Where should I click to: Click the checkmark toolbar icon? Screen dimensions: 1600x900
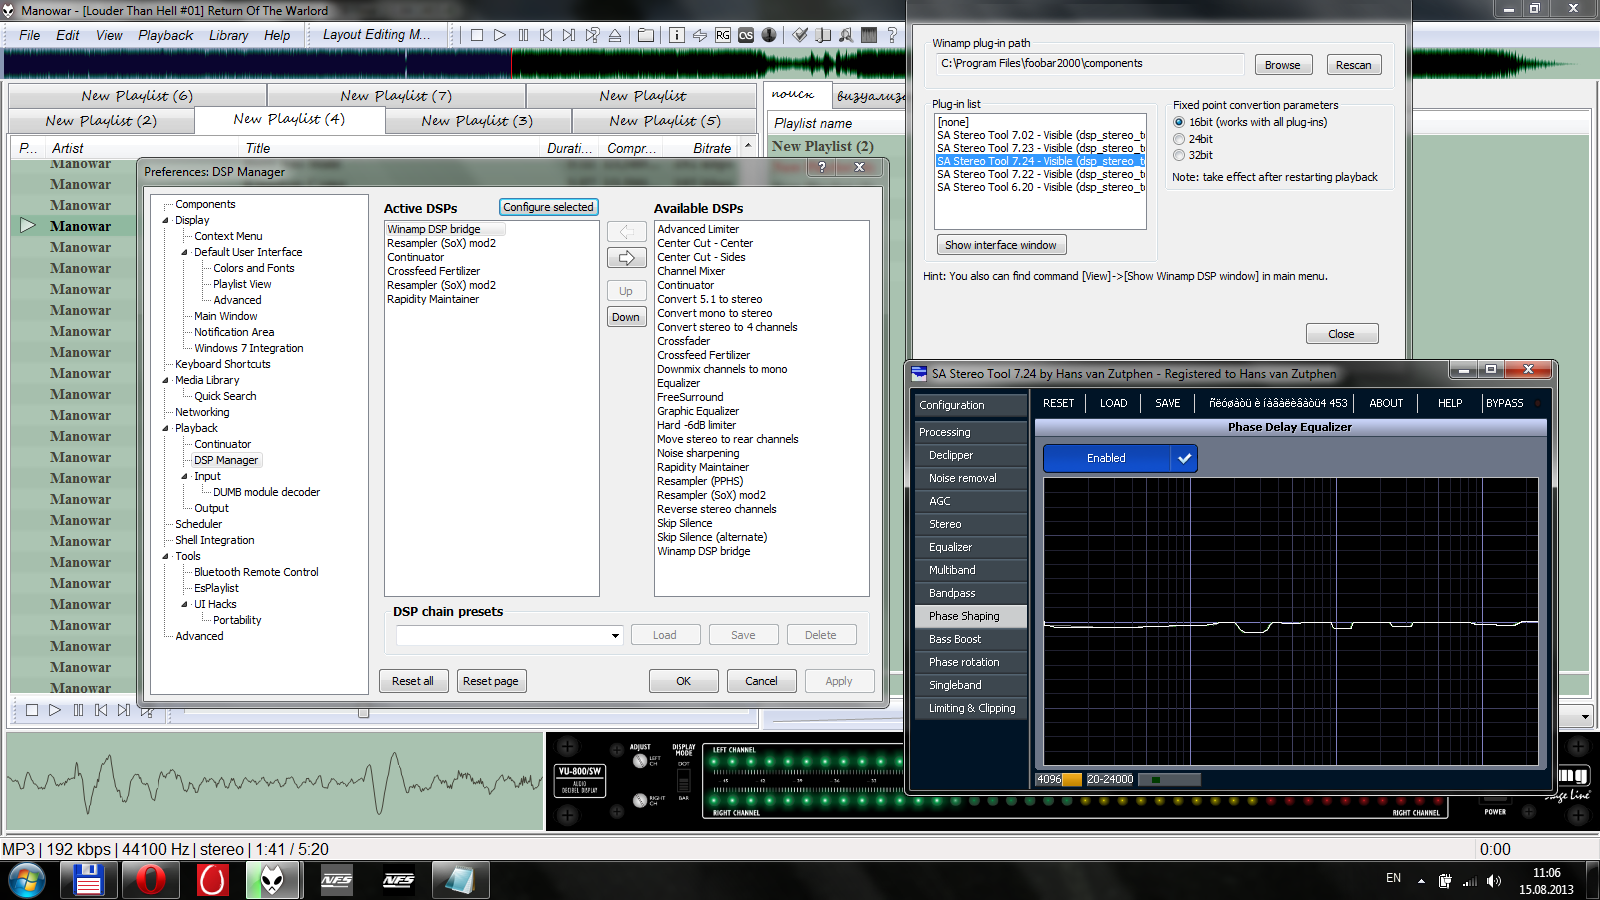click(x=800, y=35)
